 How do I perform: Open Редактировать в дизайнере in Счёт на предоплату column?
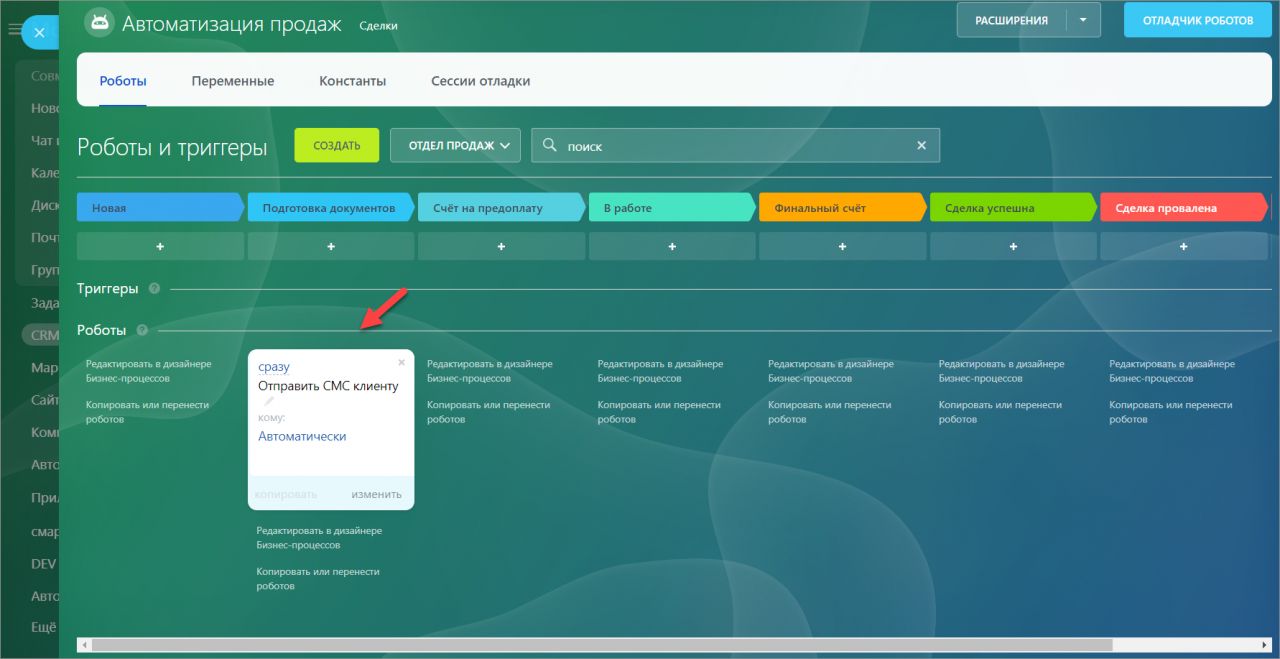tap(490, 371)
